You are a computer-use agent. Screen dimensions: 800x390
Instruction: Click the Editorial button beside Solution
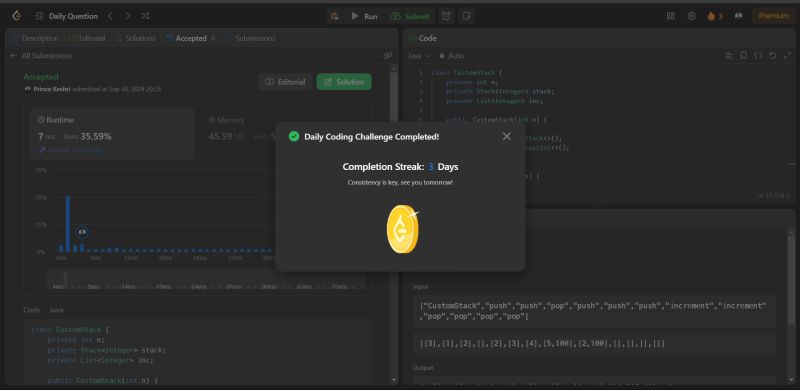[x=285, y=82]
